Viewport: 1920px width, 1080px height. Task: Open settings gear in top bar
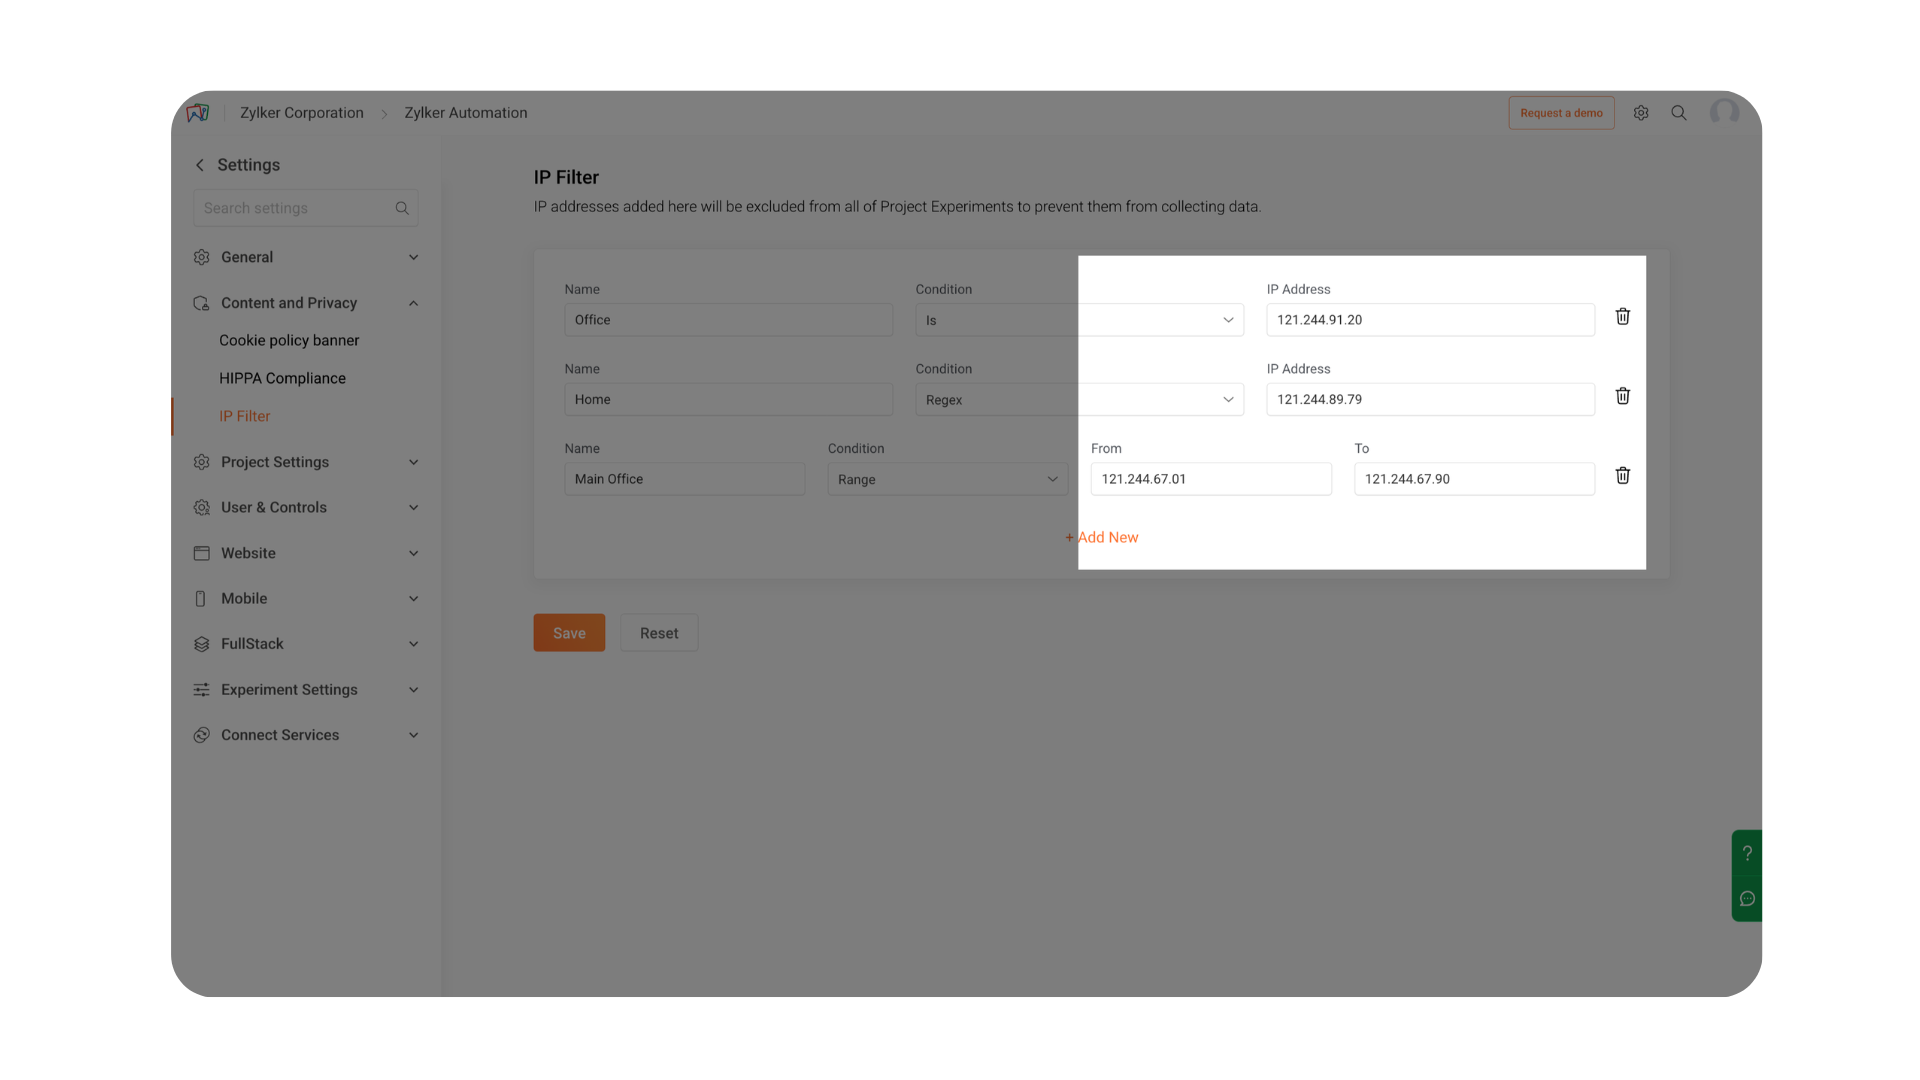pyautogui.click(x=1641, y=113)
